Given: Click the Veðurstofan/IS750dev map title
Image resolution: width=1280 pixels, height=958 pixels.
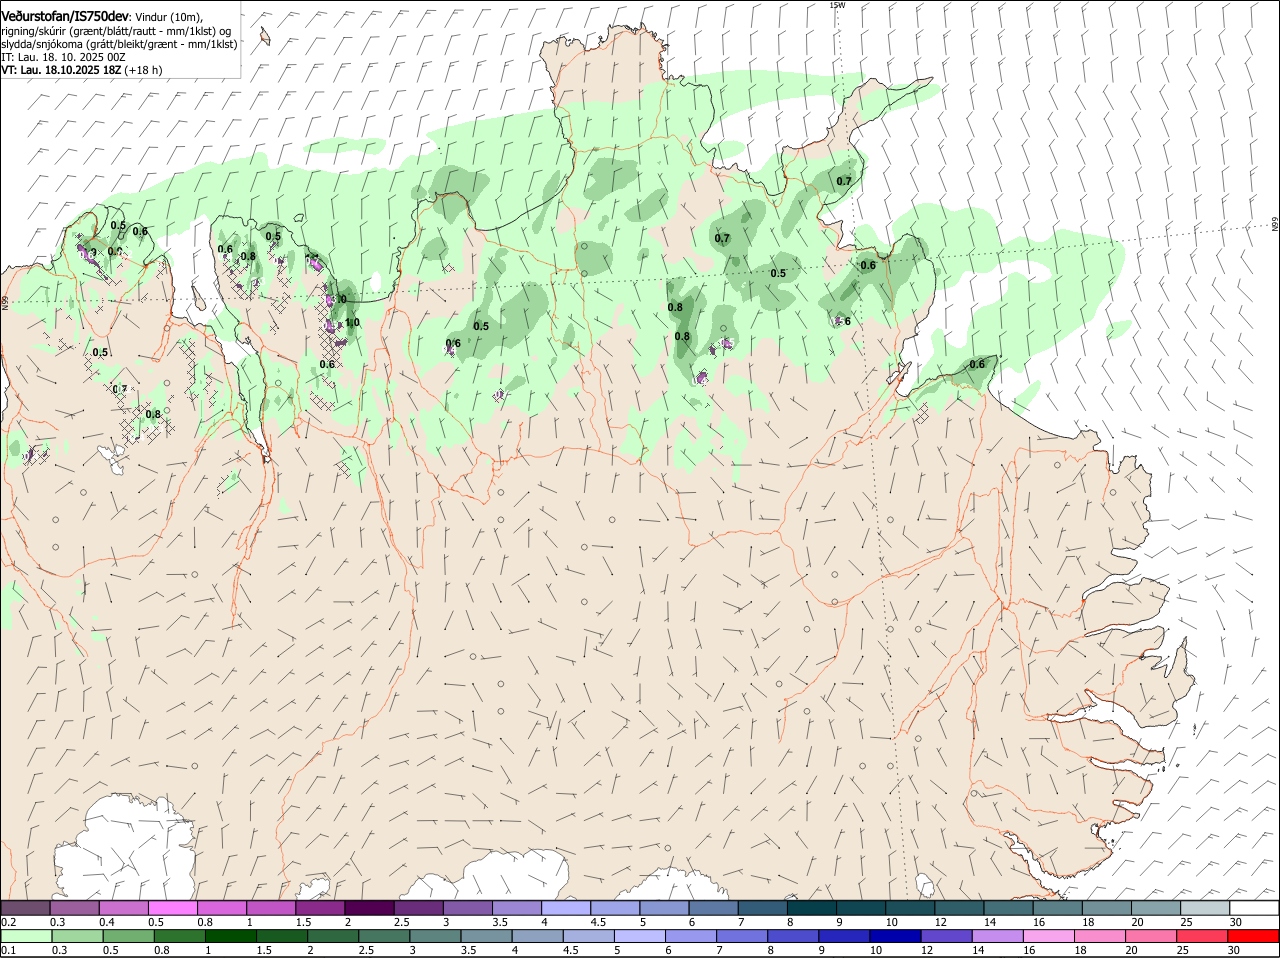Looking at the screenshot, I should point(65,17).
